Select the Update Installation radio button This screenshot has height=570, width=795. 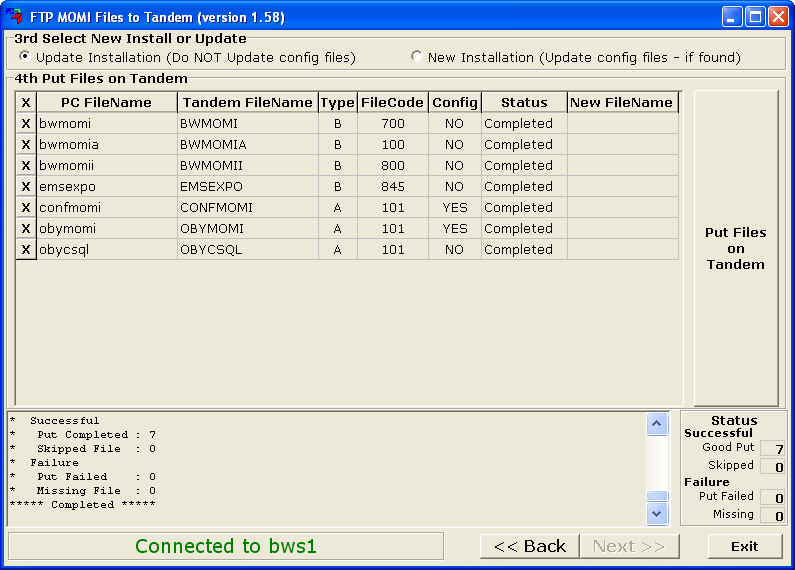pos(25,57)
